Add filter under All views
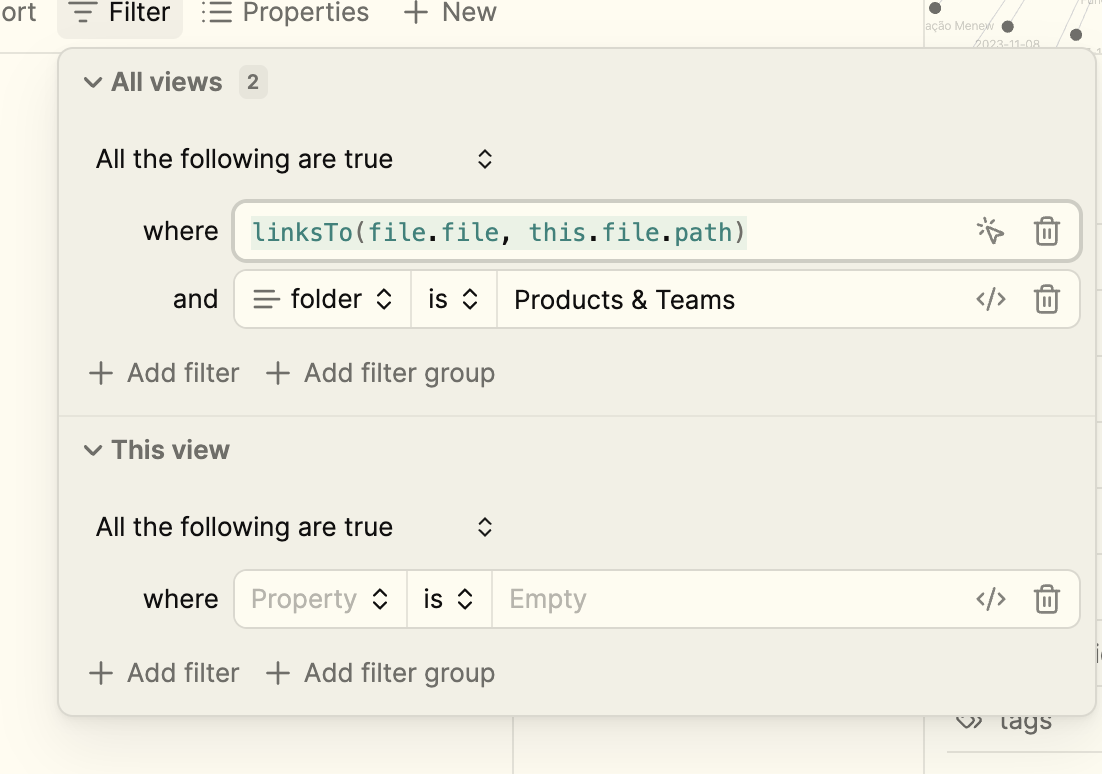The width and height of the screenshot is (1102, 774). [x=165, y=373]
